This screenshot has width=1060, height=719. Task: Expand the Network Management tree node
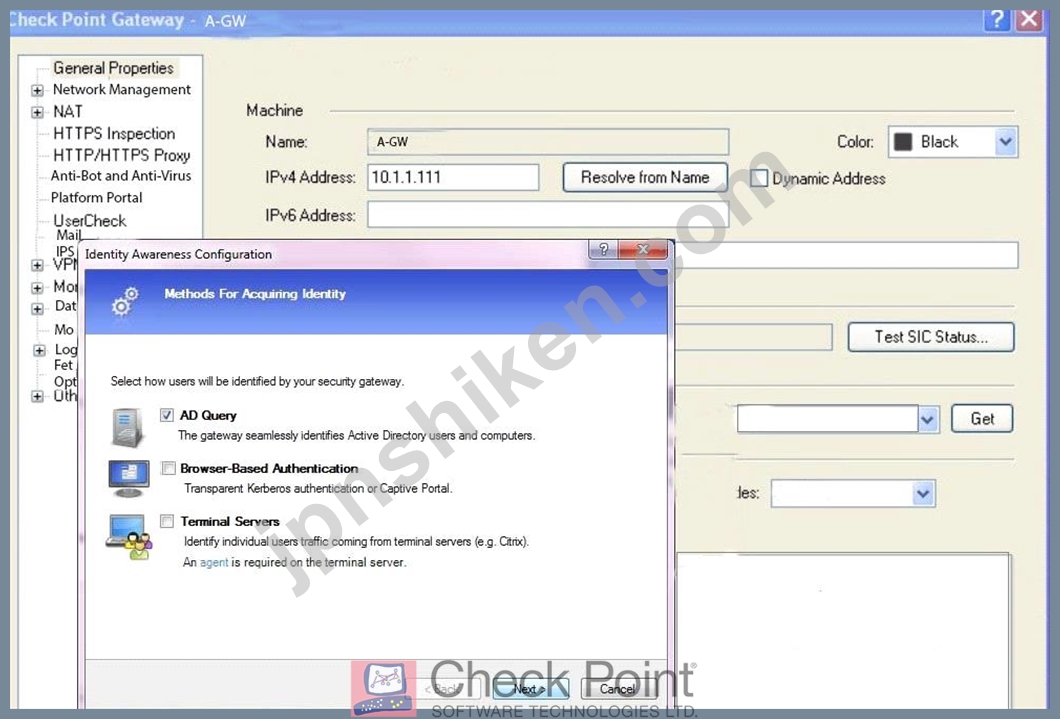[x=37, y=91]
